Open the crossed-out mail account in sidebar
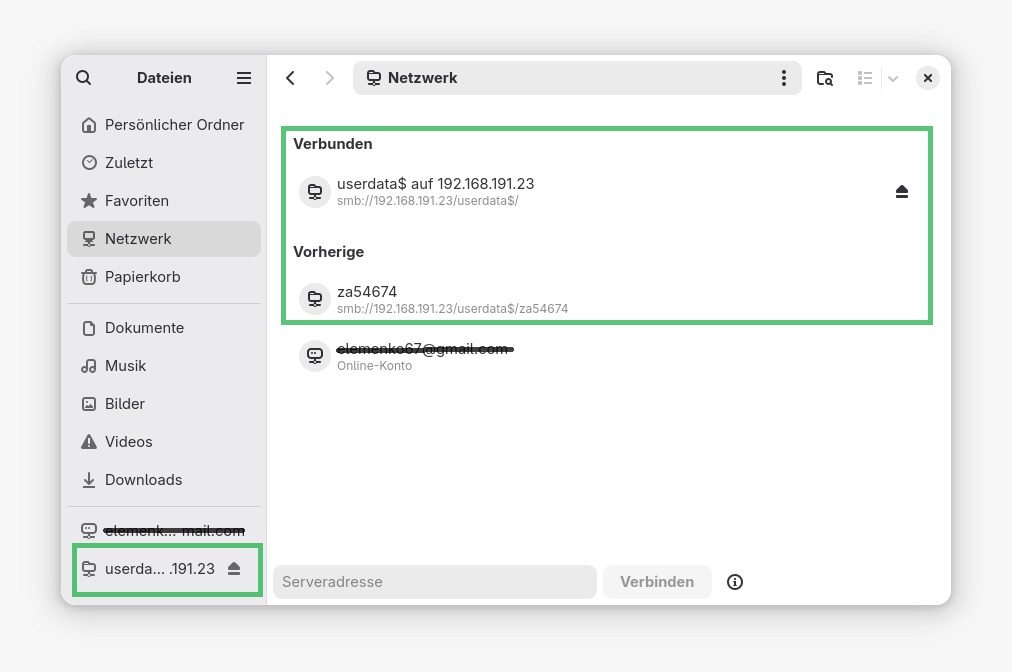The width and height of the screenshot is (1012, 672). 164,531
